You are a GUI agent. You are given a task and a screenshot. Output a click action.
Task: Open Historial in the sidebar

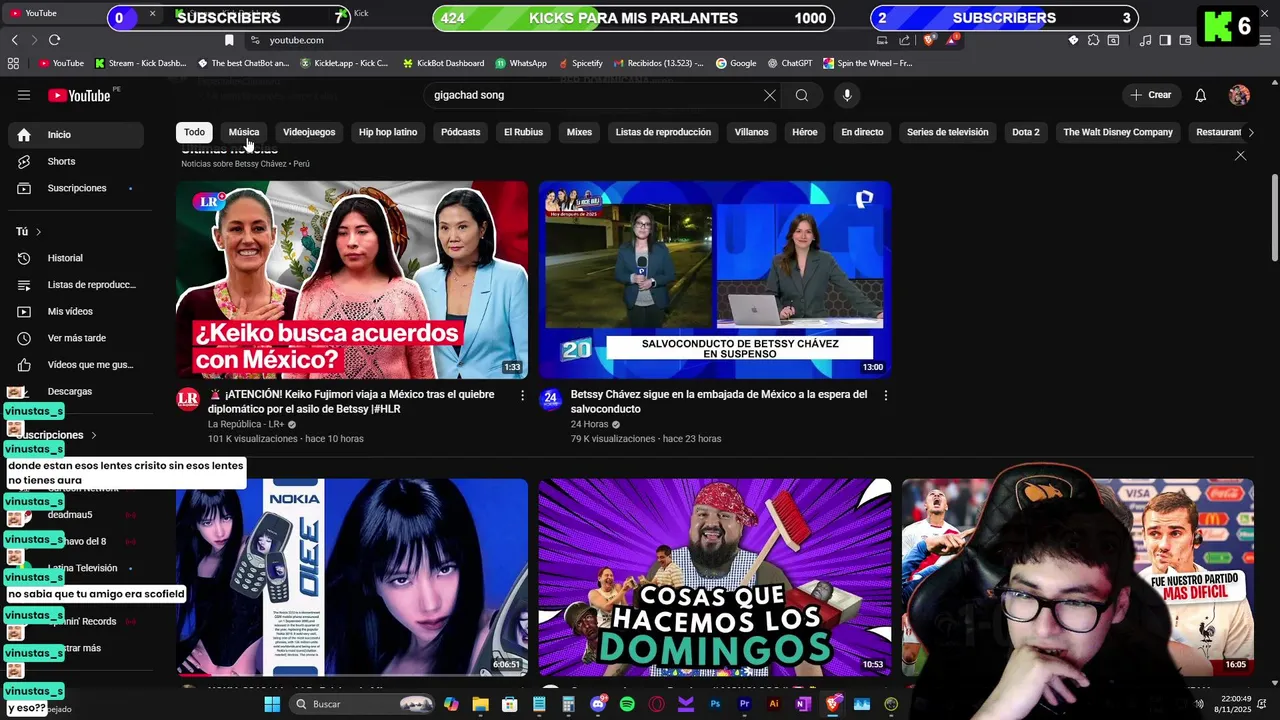pyautogui.click(x=76, y=258)
